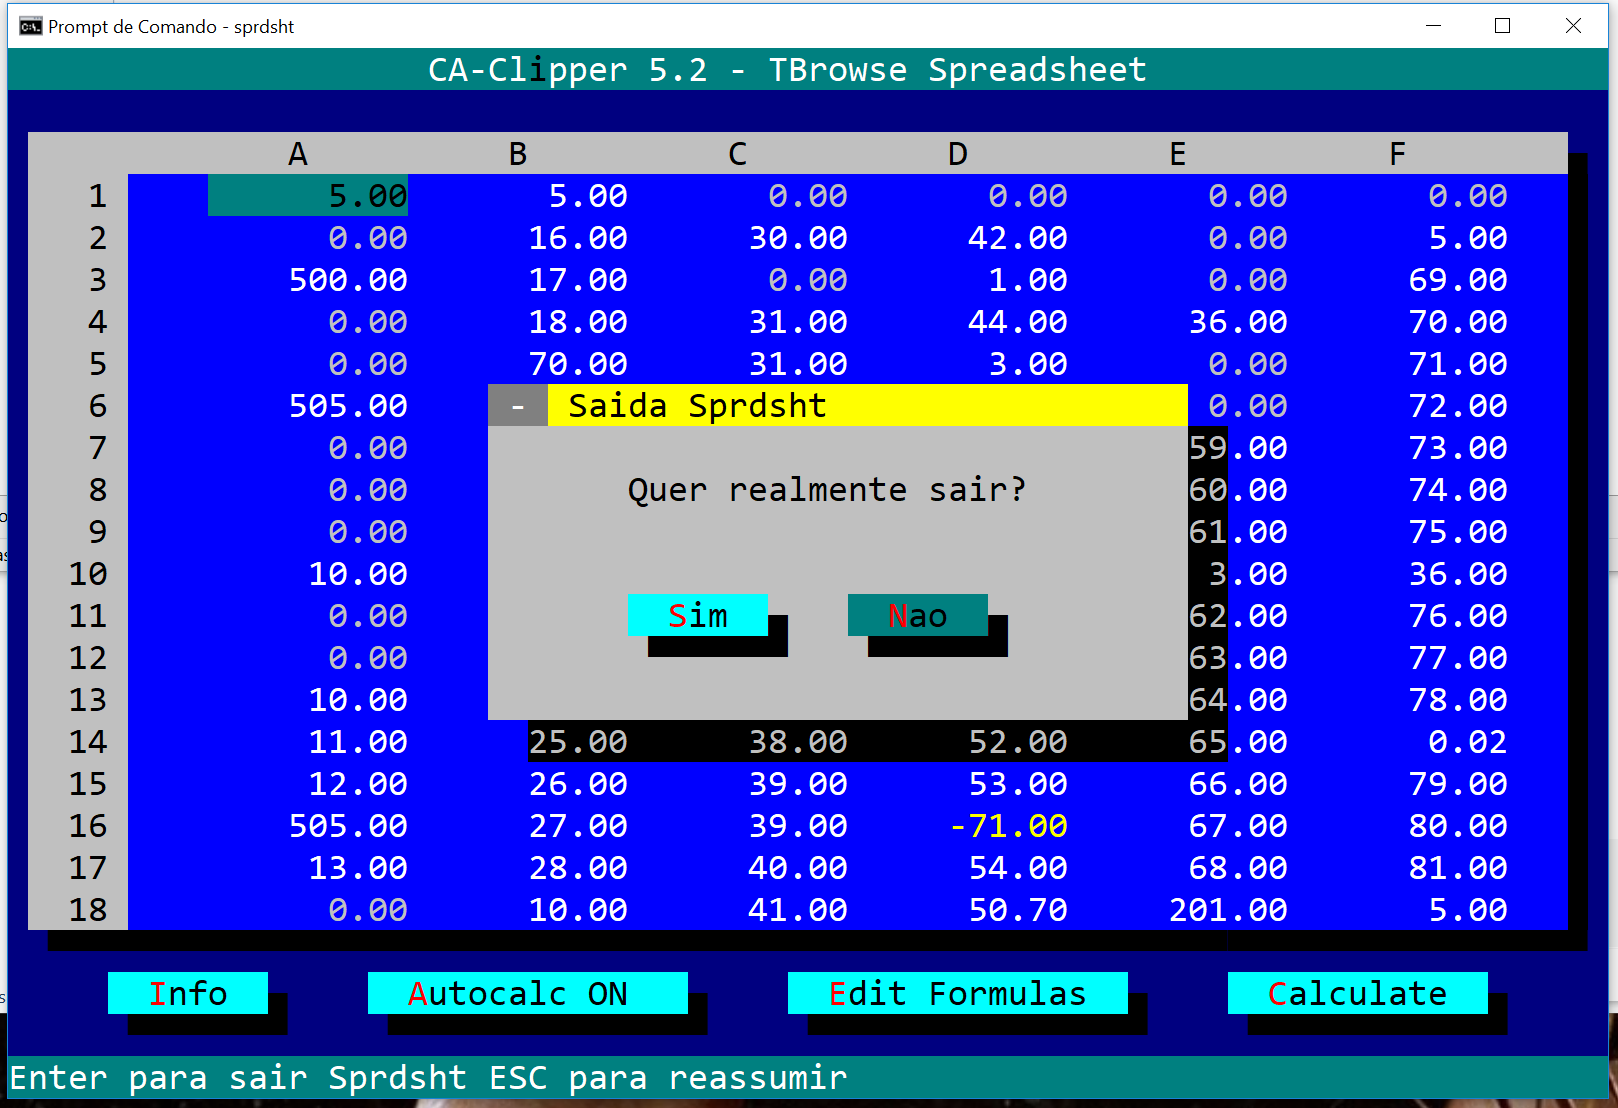Select column header E
Image resolution: width=1618 pixels, height=1108 pixels.
1178,154
